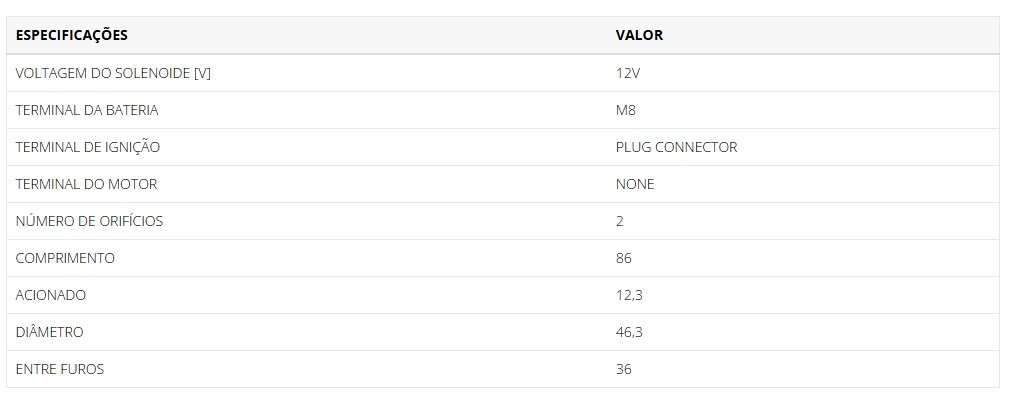The height and width of the screenshot is (407, 1013).
Task: Select the VOLTAGEM DO SOLENOIDE [V] label
Action: pyautogui.click(x=113, y=73)
